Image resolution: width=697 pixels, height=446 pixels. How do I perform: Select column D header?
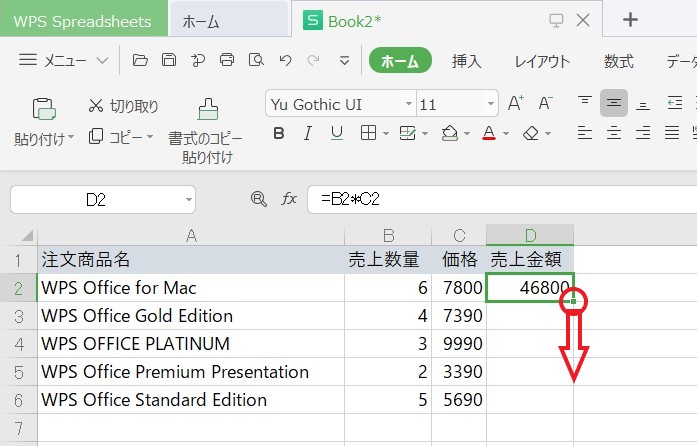tap(530, 235)
